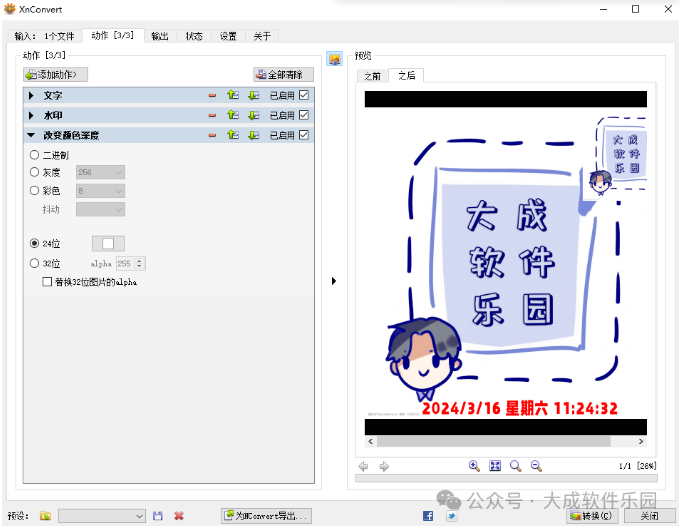This screenshot has width=681, height=526.
Task: Switch to the 关于 tab
Action: [262, 36]
